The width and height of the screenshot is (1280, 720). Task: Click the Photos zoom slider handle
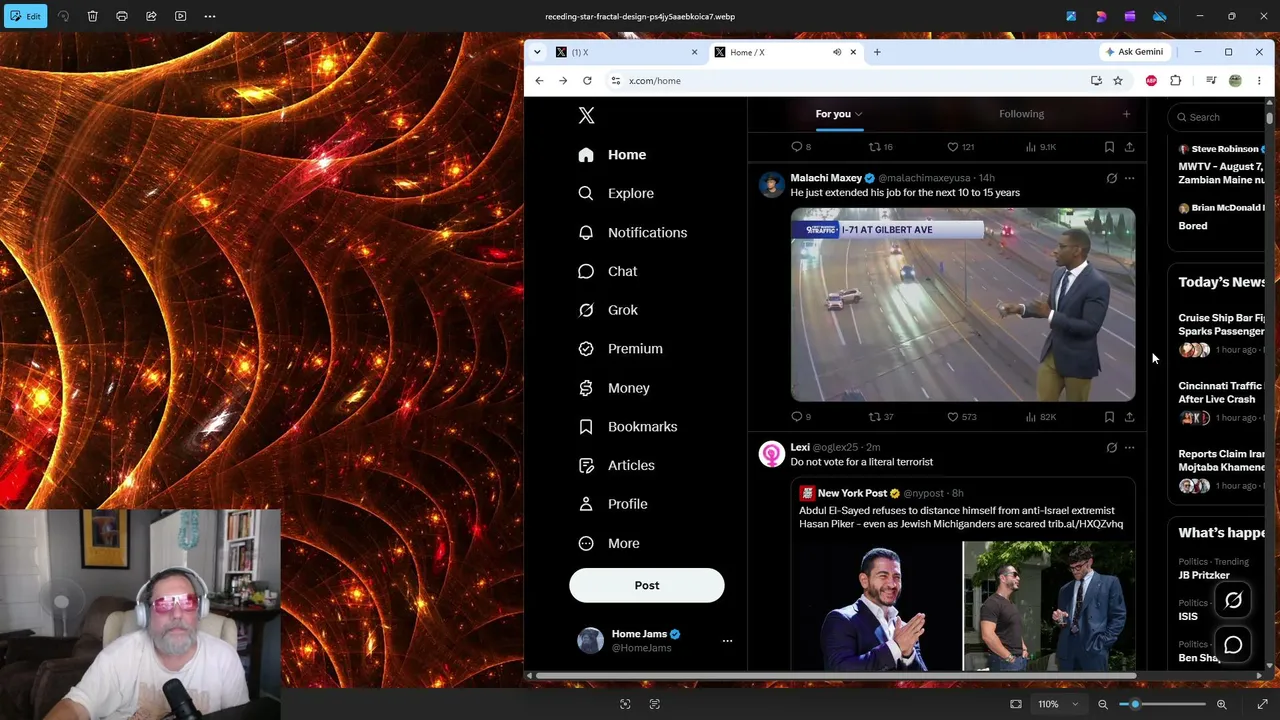(1135, 704)
